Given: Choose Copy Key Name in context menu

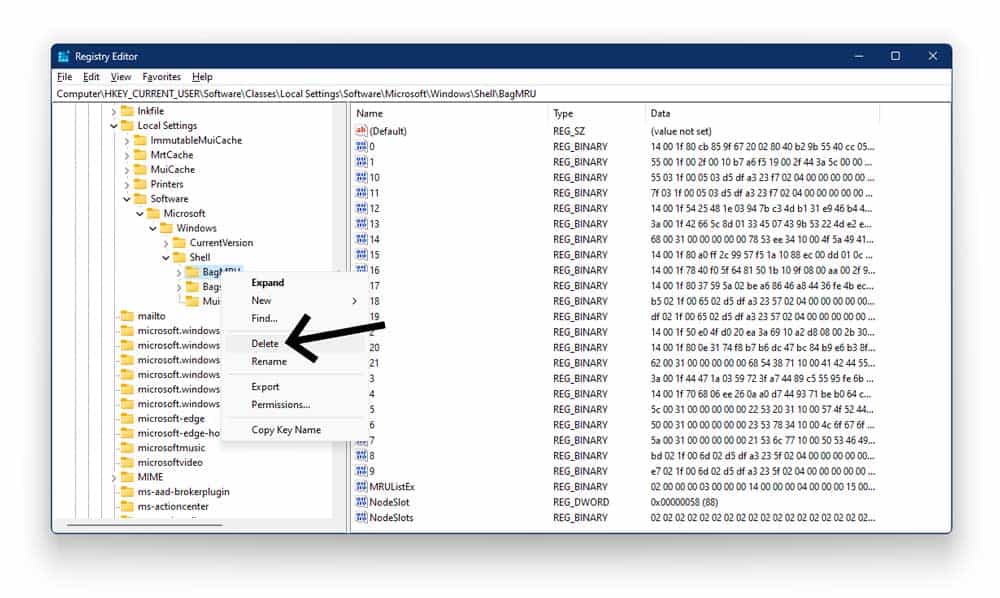Looking at the screenshot, I should tap(286, 430).
